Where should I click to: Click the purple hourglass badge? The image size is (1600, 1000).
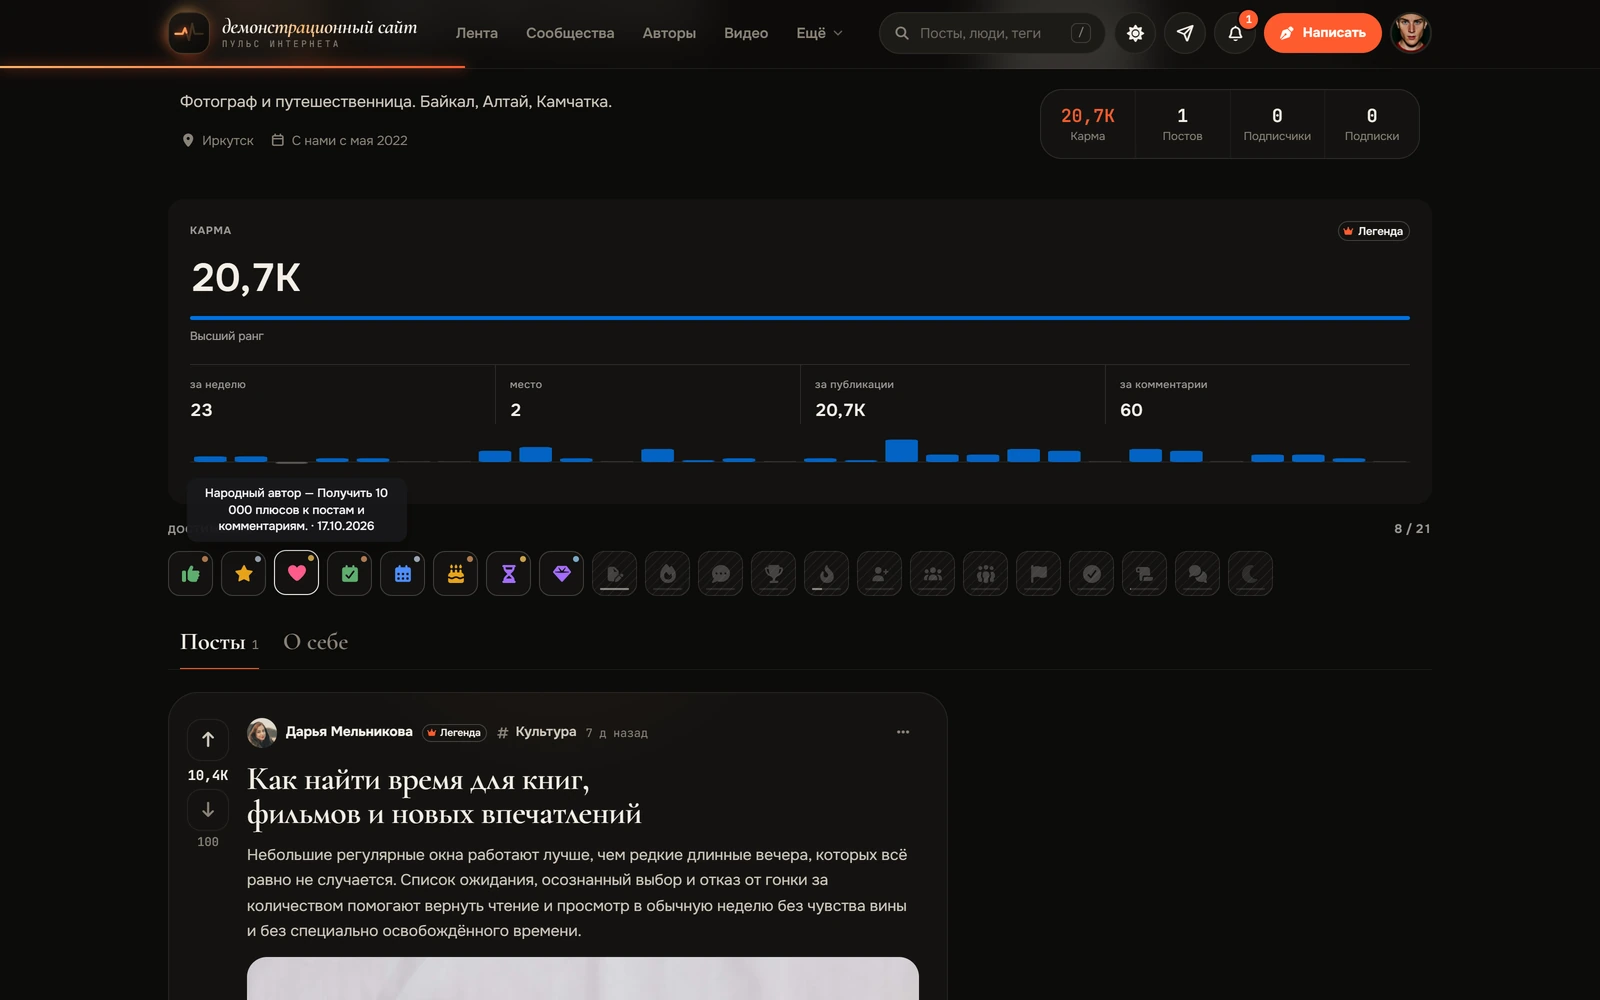[x=508, y=574]
